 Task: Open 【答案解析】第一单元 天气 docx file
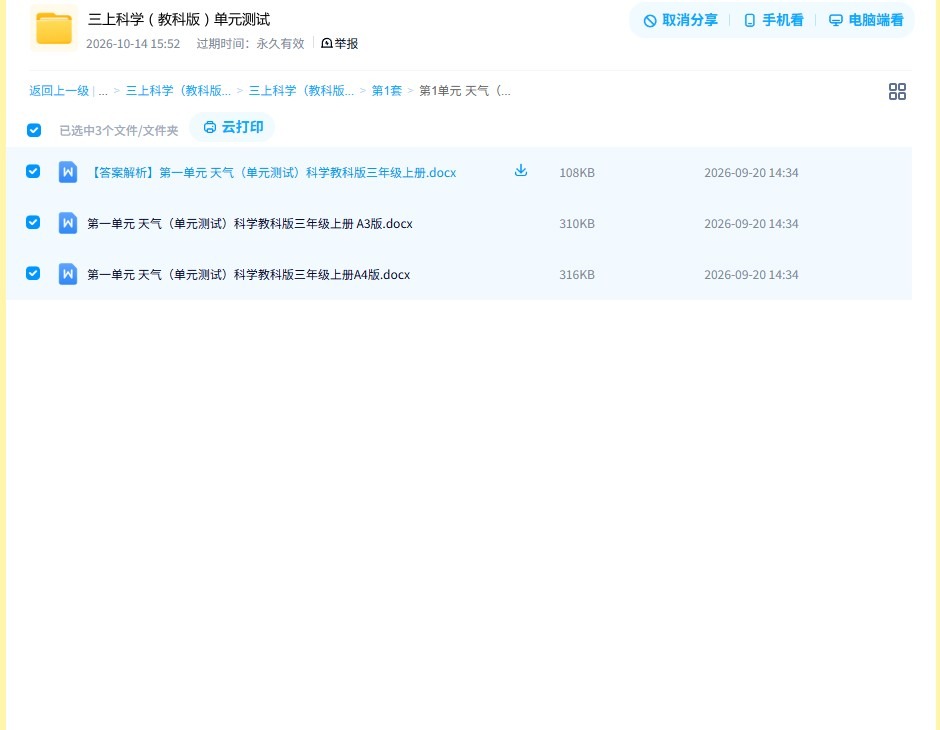pos(272,173)
